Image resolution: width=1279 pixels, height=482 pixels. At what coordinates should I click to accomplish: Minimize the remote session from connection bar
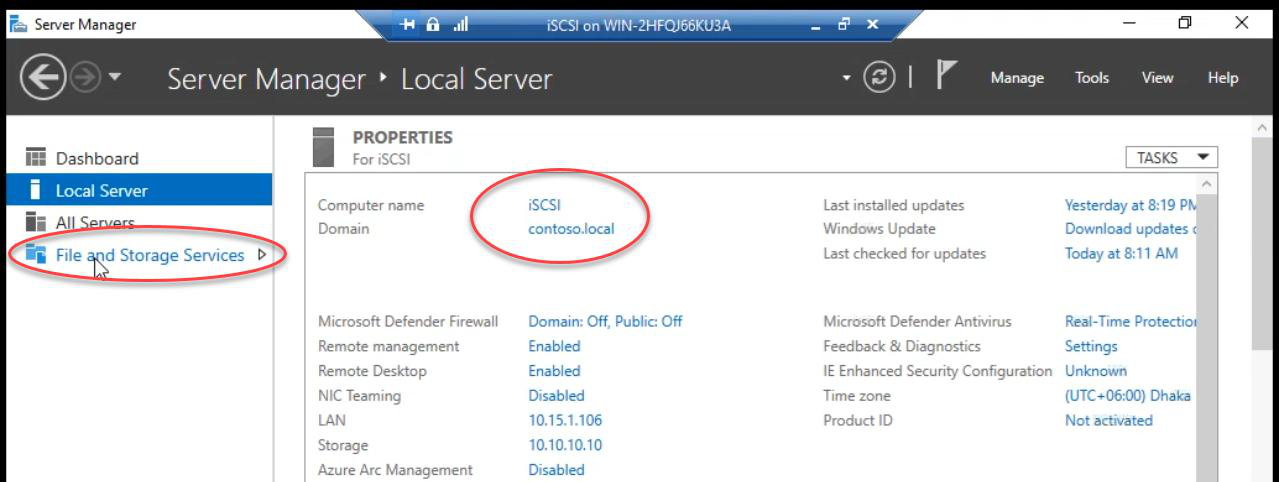point(817,26)
